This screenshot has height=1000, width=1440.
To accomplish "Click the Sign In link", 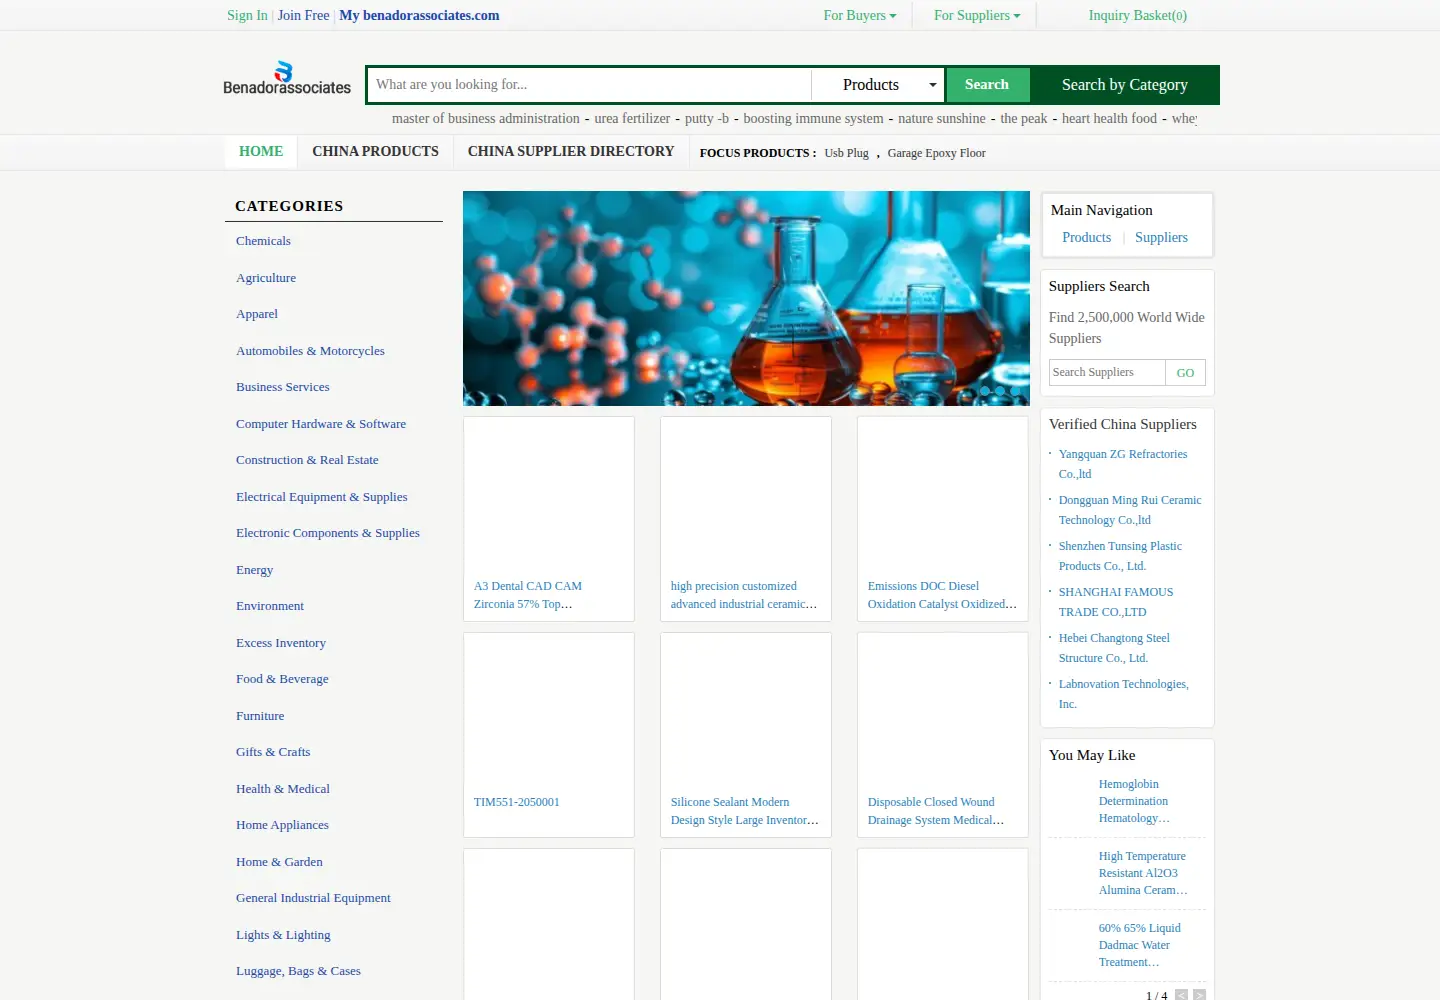I will [x=247, y=15].
